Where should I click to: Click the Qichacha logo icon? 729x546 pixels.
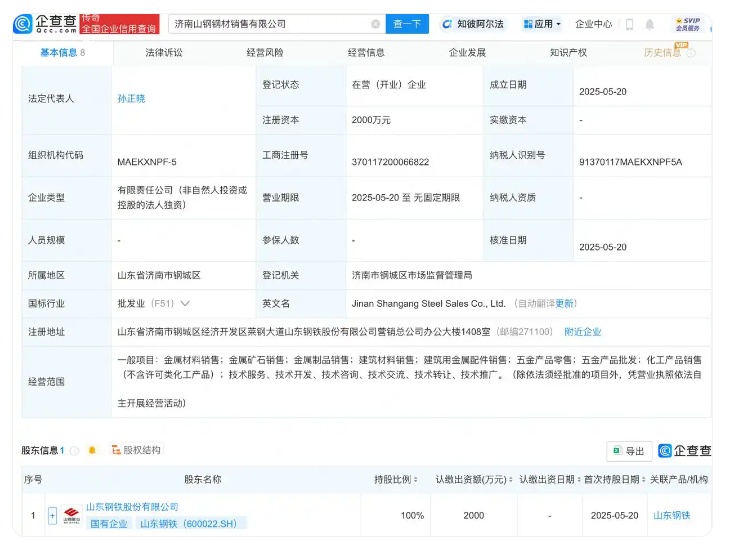pos(22,24)
